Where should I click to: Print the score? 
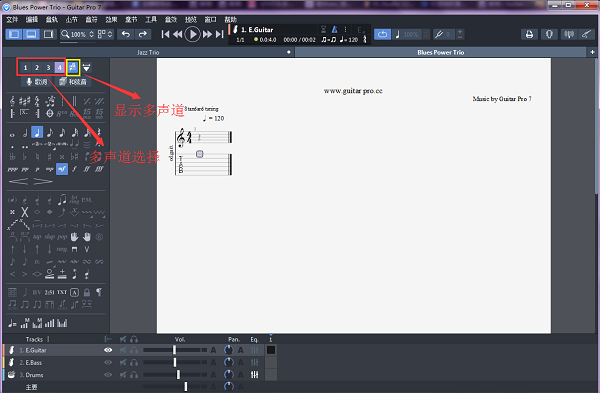(529, 34)
